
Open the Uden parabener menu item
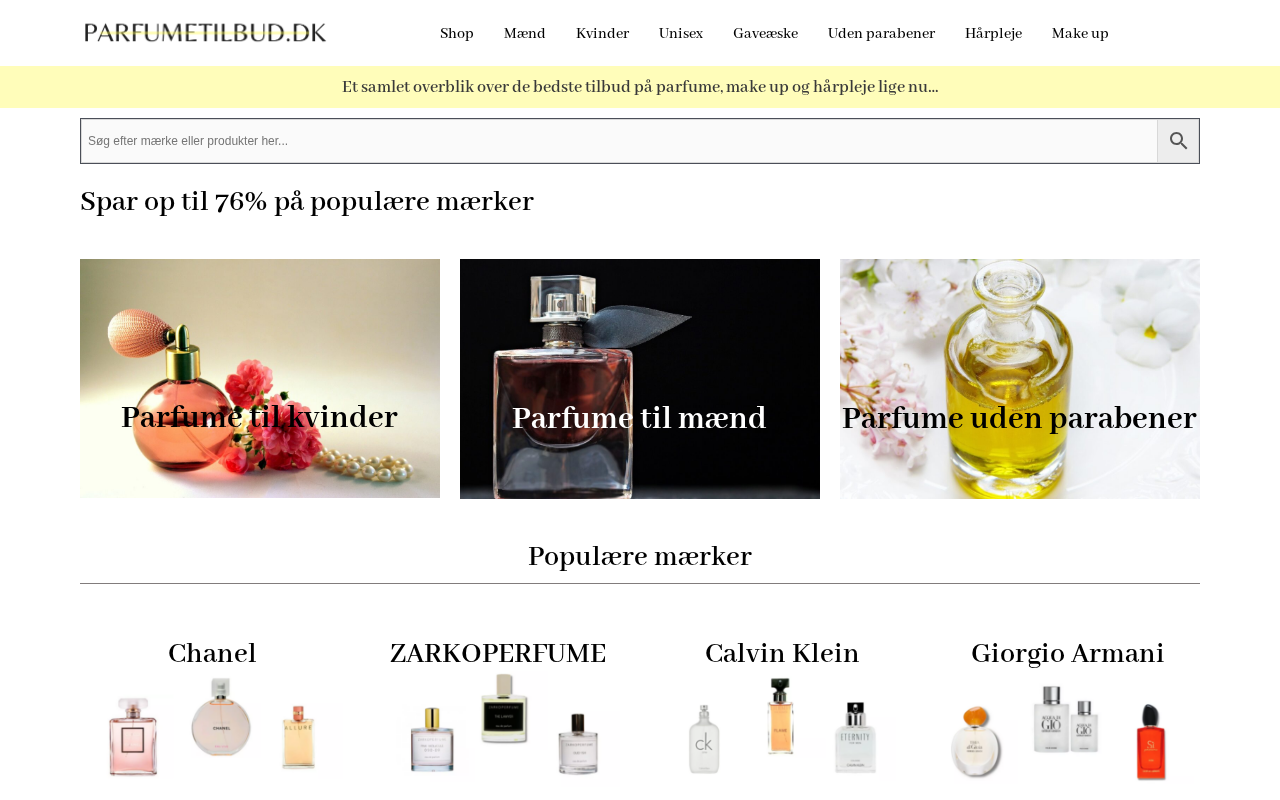(x=881, y=34)
